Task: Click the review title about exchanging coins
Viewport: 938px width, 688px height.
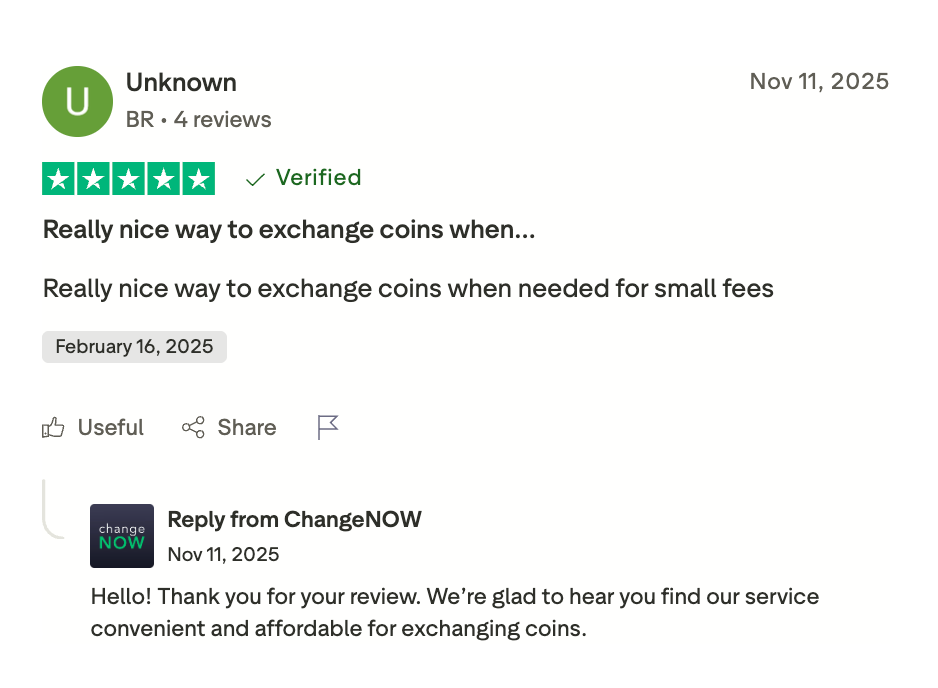Action: [288, 229]
